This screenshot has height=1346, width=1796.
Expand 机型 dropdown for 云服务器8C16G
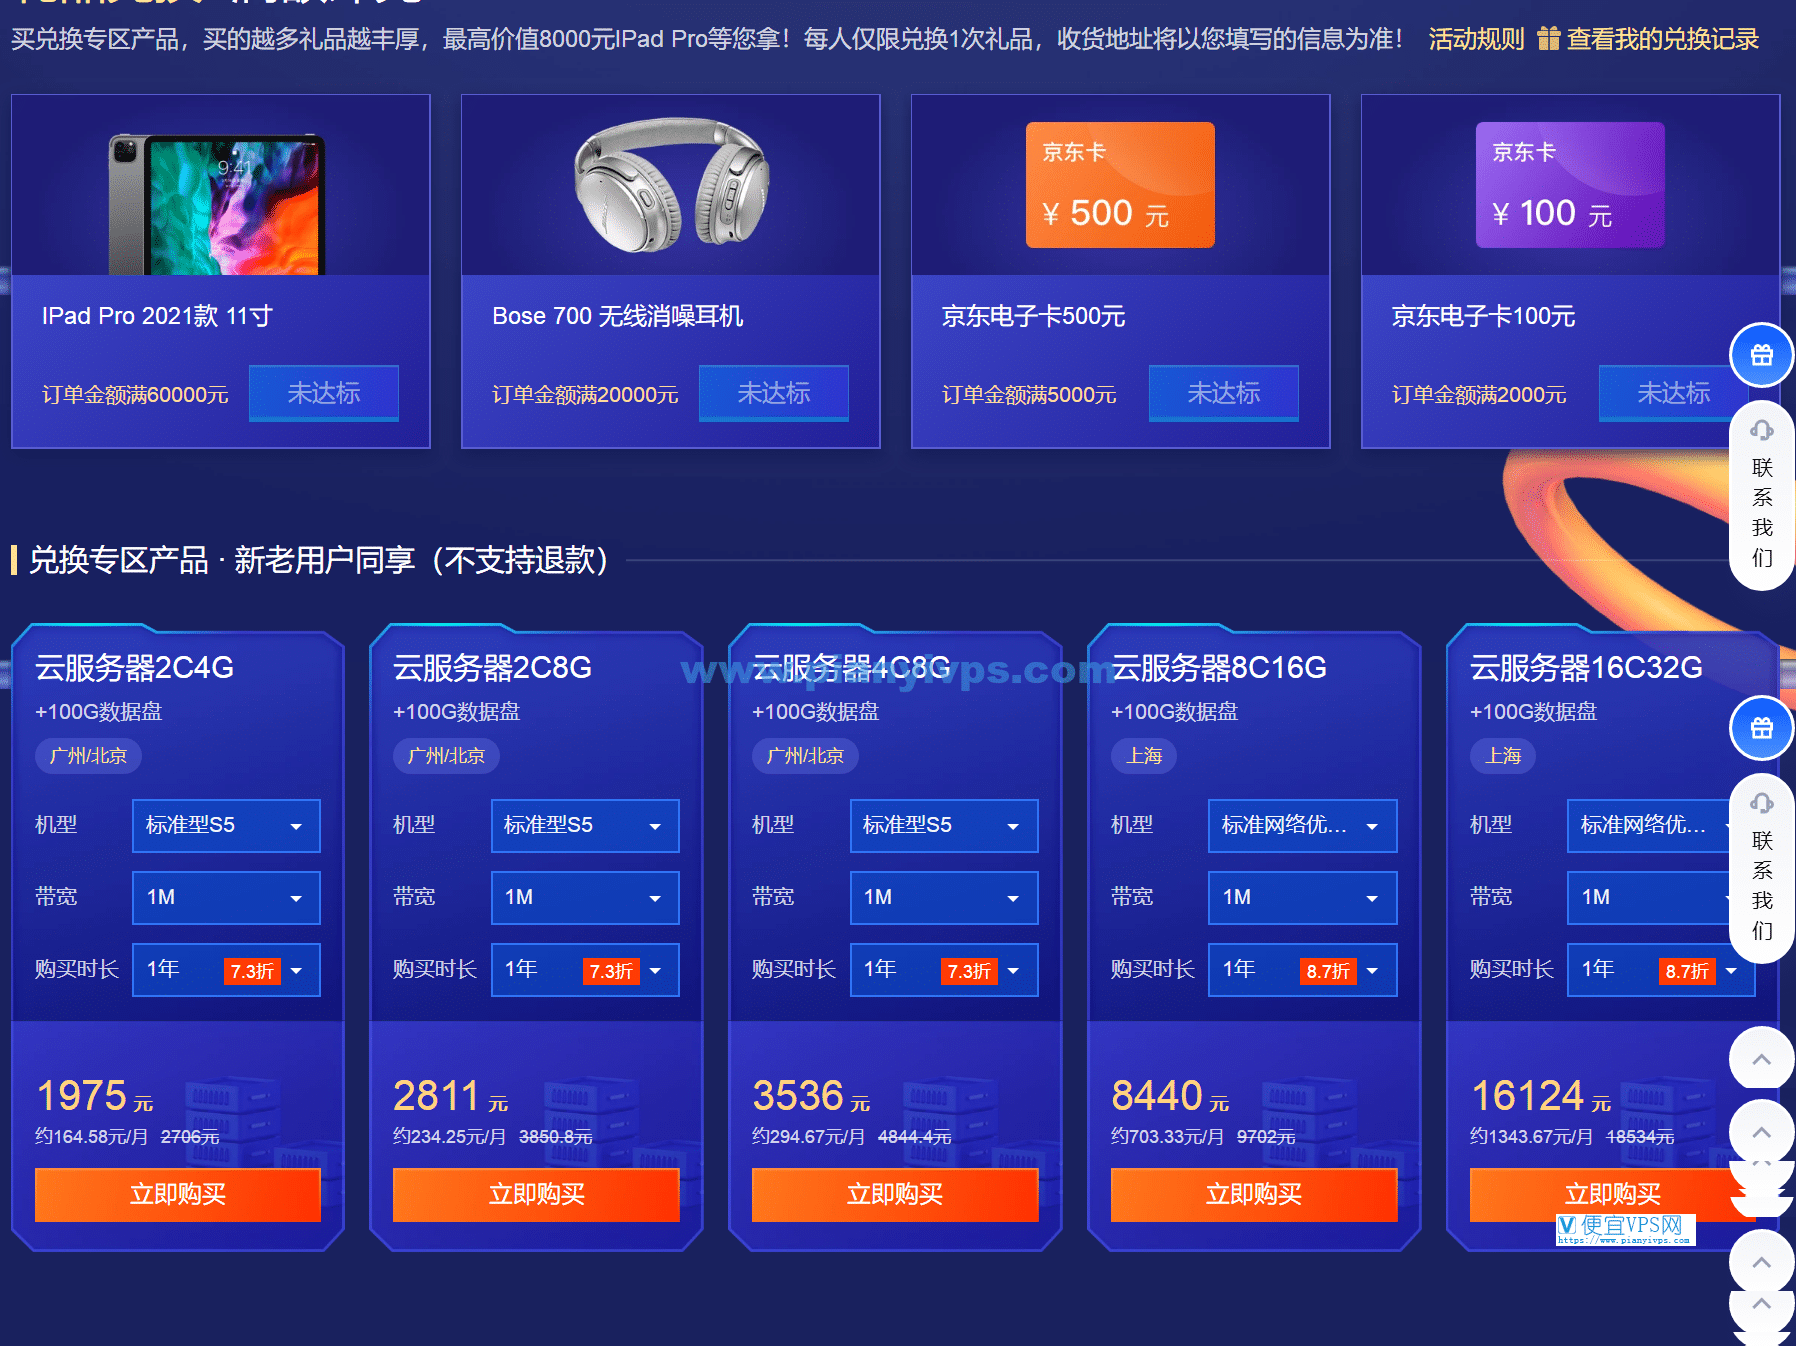point(1302,826)
